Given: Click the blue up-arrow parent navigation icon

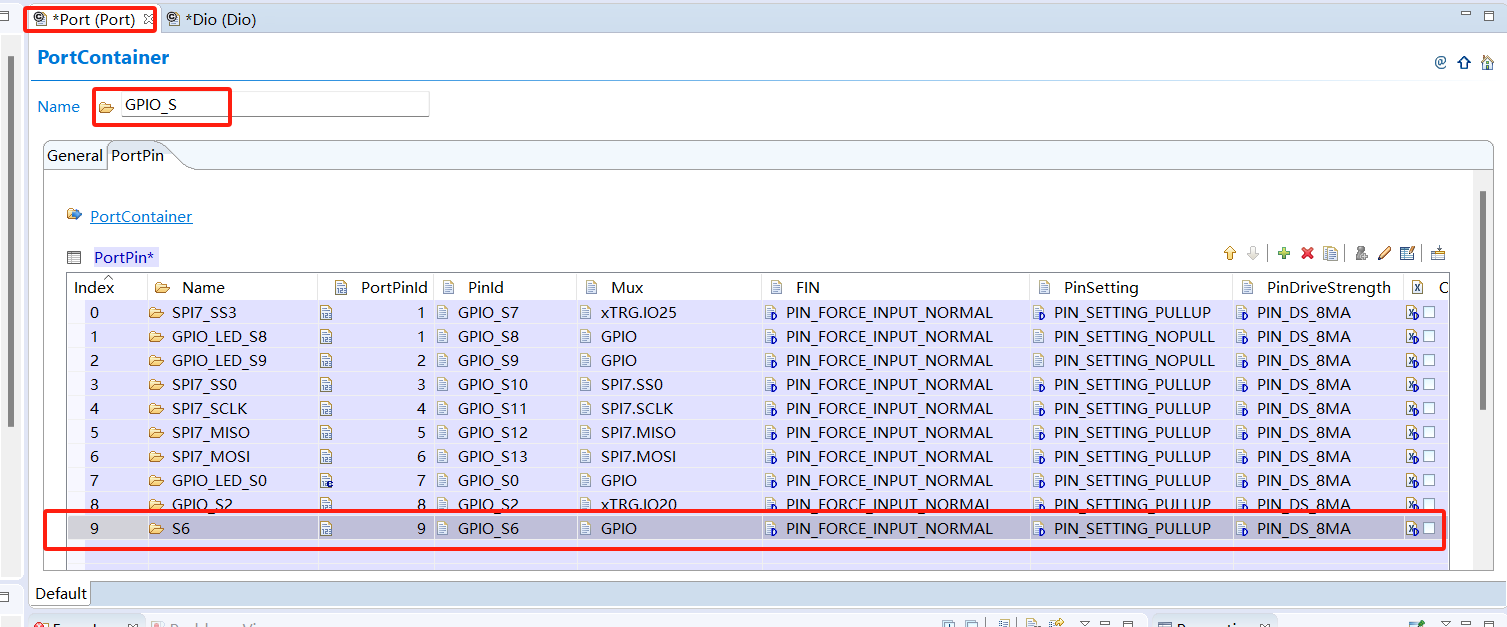Looking at the screenshot, I should click(1464, 62).
